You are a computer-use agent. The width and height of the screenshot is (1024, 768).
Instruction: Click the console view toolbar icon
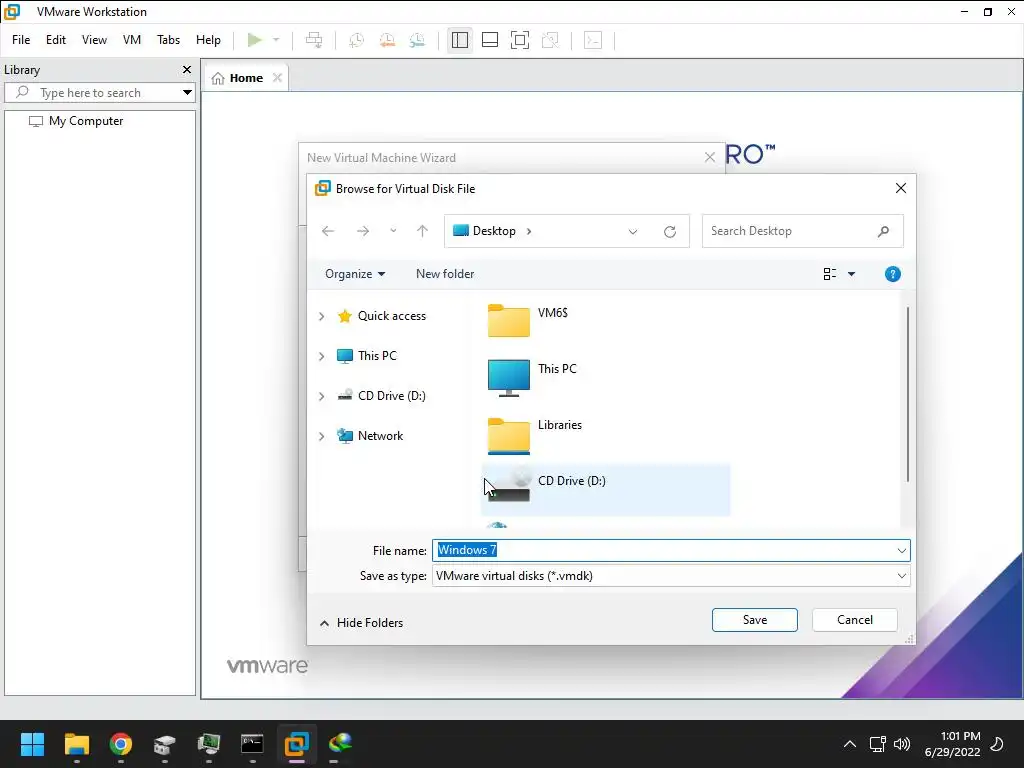point(593,40)
